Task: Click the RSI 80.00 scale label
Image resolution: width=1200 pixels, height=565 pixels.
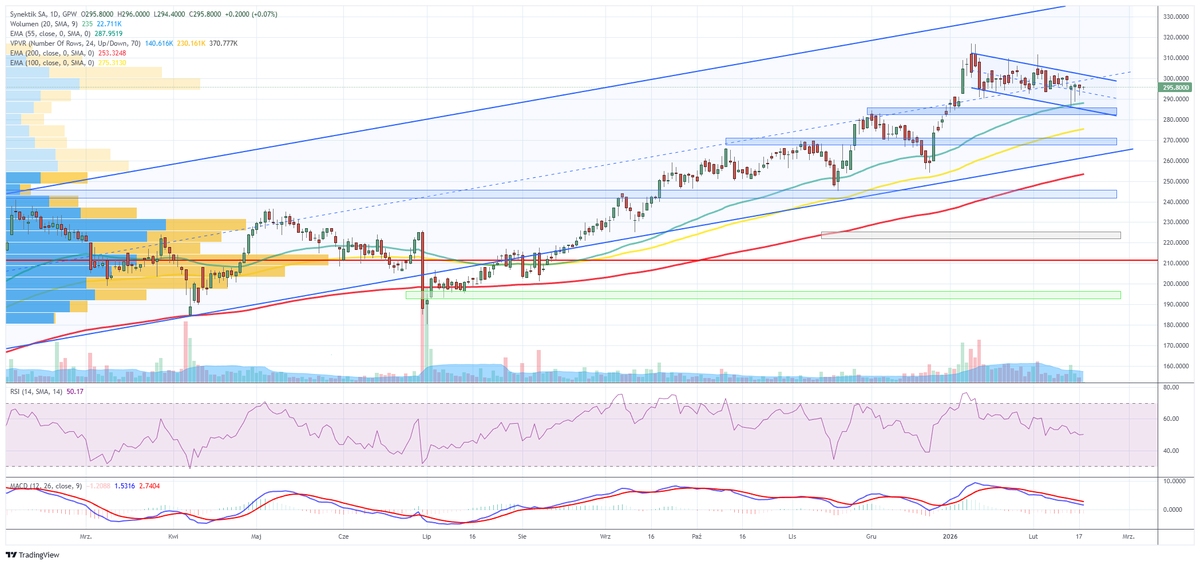Action: [x=1171, y=387]
